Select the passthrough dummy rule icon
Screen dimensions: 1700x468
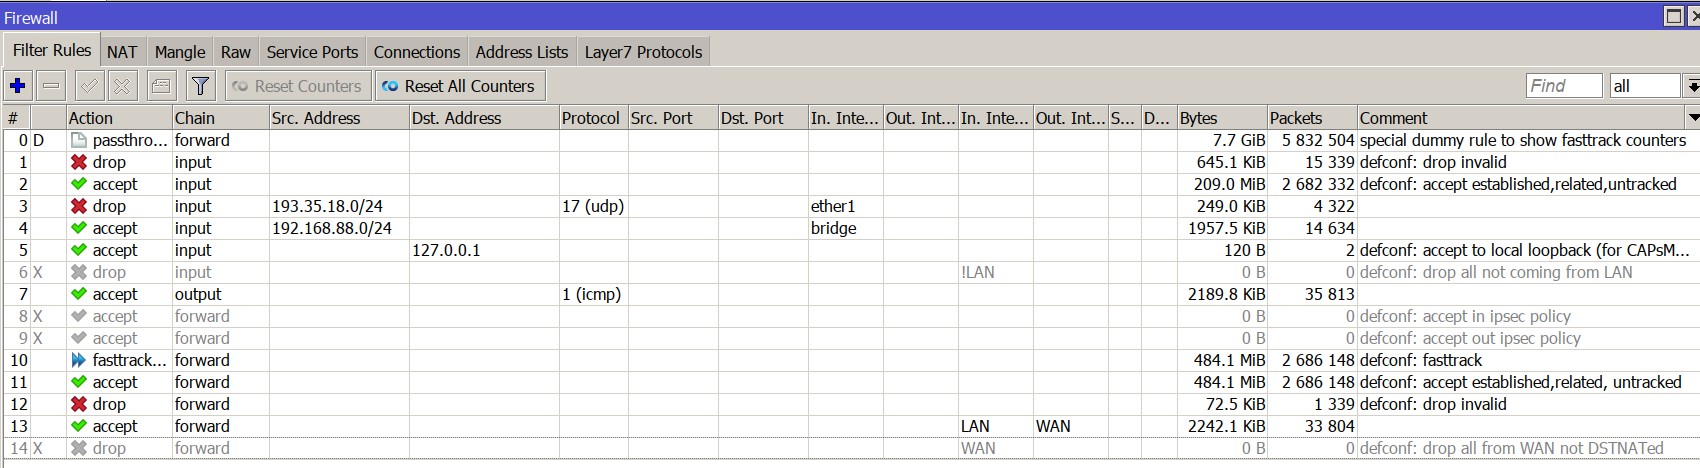pos(79,140)
